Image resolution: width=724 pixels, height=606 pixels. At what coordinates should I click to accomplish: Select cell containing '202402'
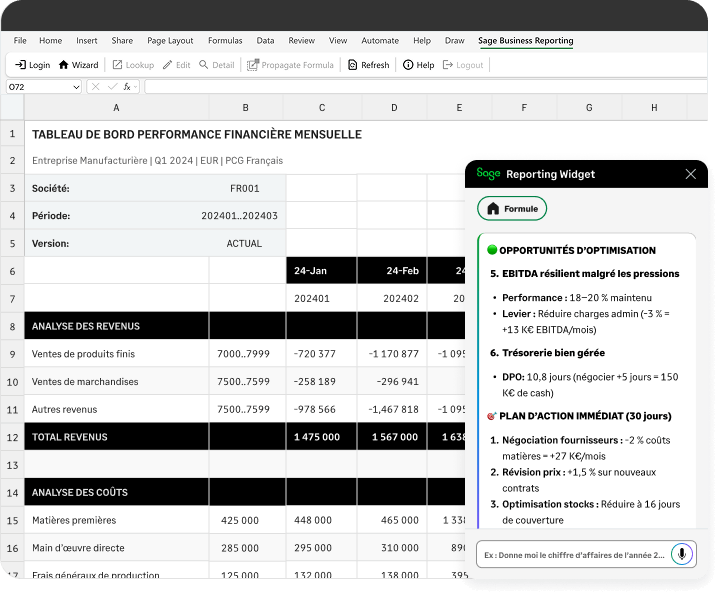(x=392, y=298)
